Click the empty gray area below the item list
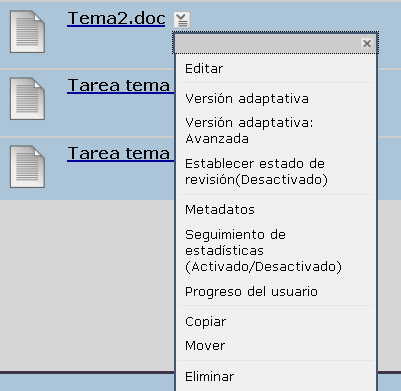The image size is (401, 391). 87,285
